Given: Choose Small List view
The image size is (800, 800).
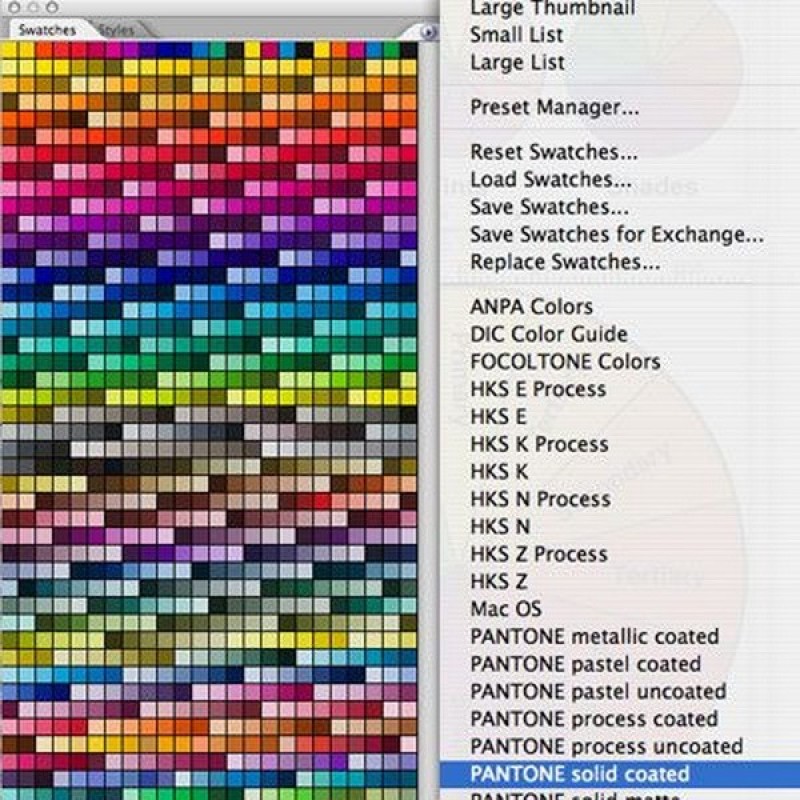Looking at the screenshot, I should coord(517,35).
